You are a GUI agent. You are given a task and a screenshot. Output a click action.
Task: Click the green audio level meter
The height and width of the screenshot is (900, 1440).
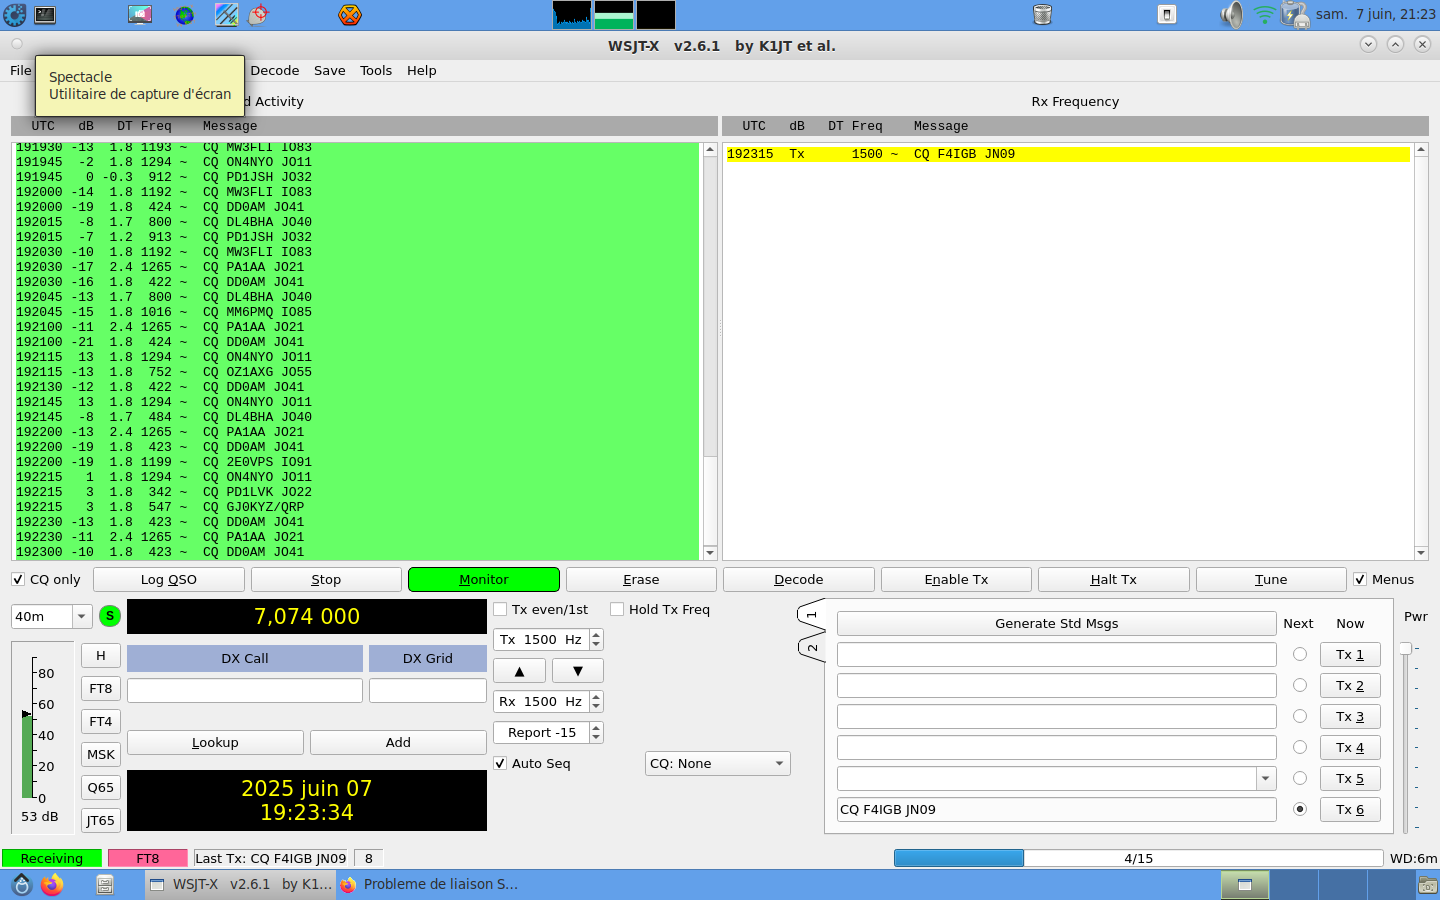[27, 755]
